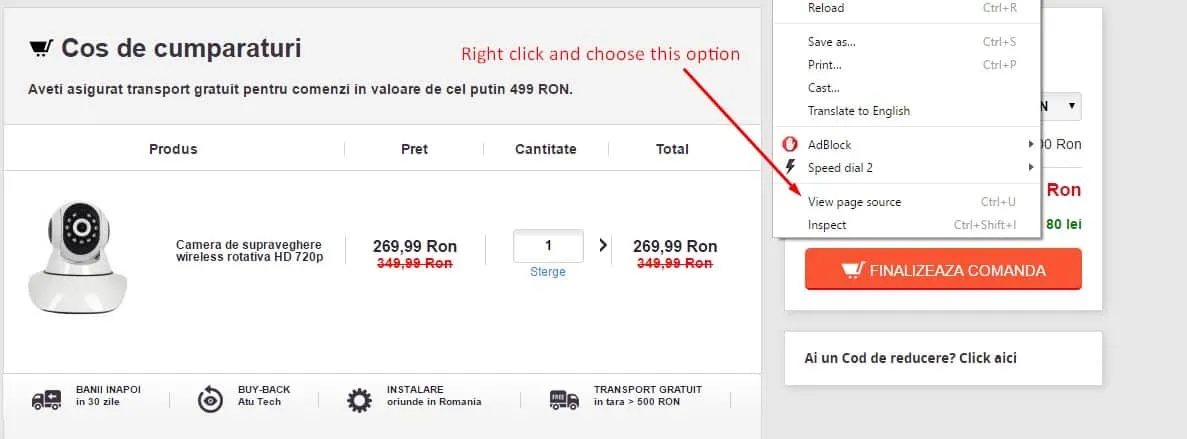Click the Transport gratuit truck icon
Viewport: 1187px width, 439px height.
pos(565,400)
